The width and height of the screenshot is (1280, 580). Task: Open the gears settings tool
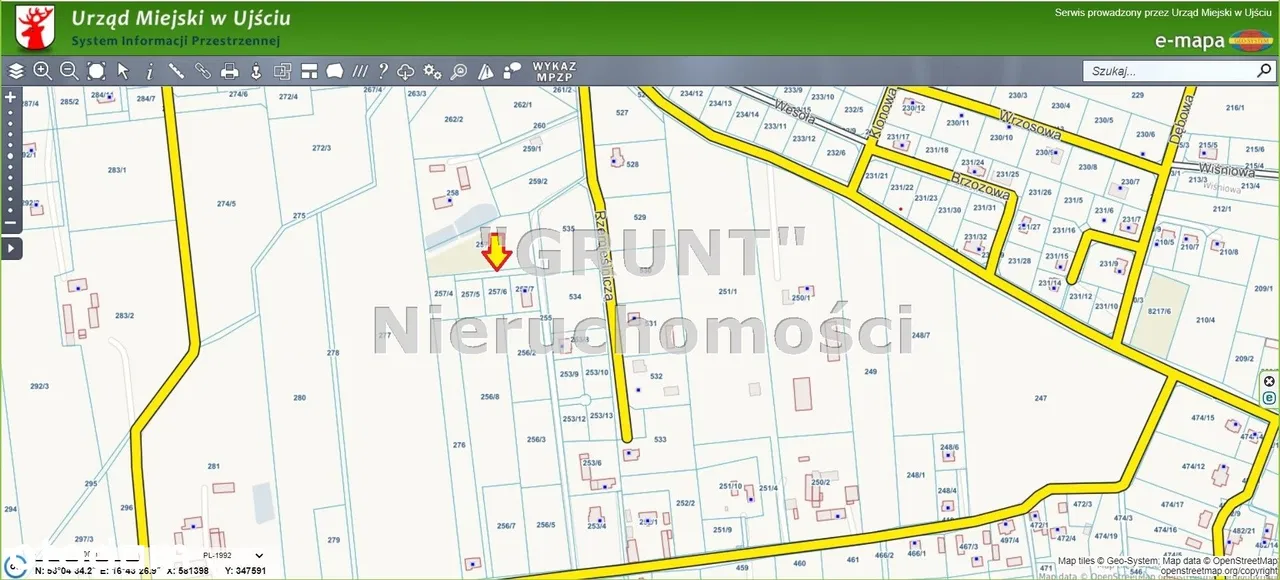(x=432, y=71)
